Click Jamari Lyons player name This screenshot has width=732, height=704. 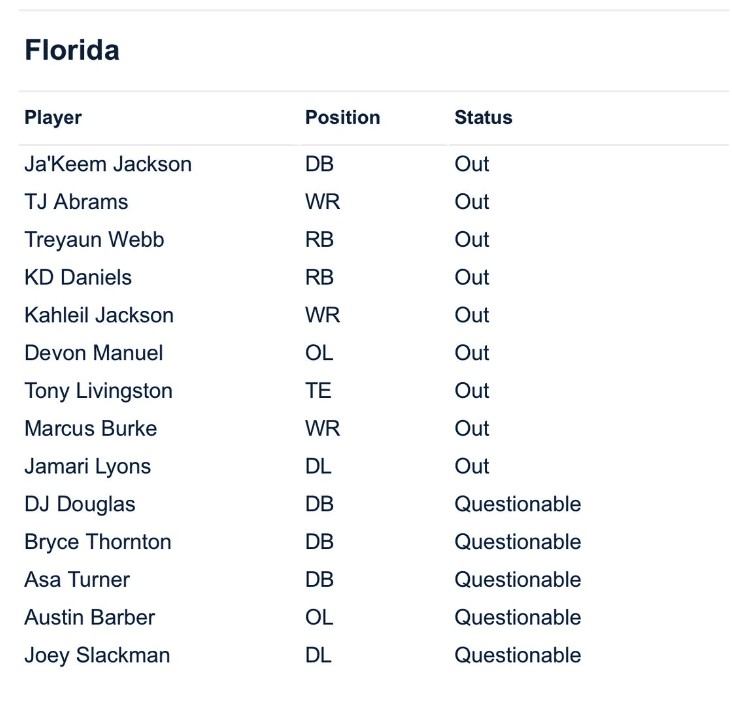pos(88,466)
